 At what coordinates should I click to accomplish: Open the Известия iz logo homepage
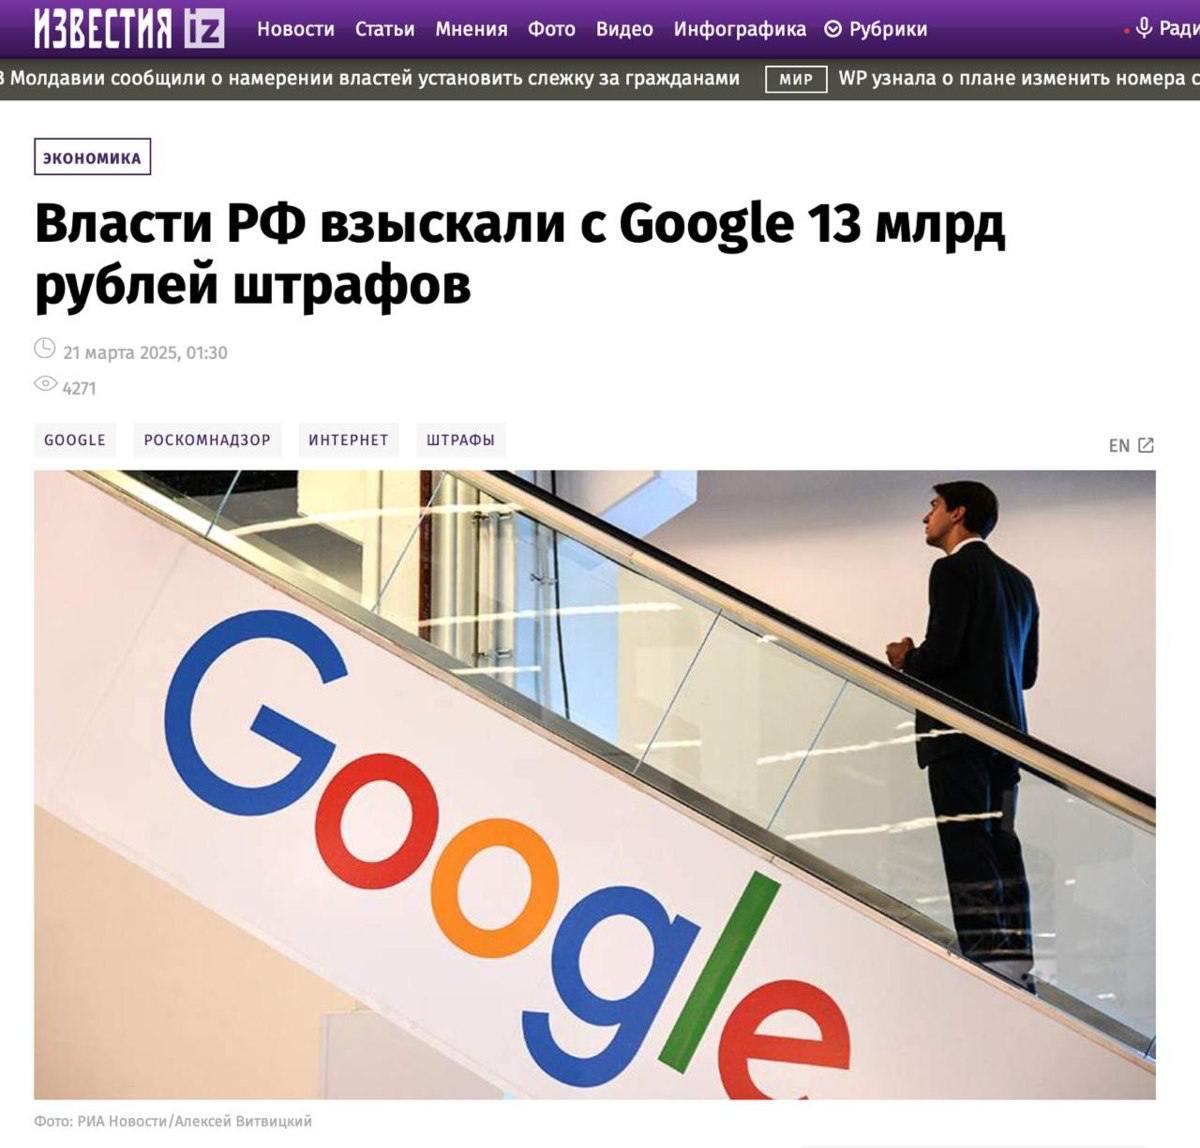point(129,28)
